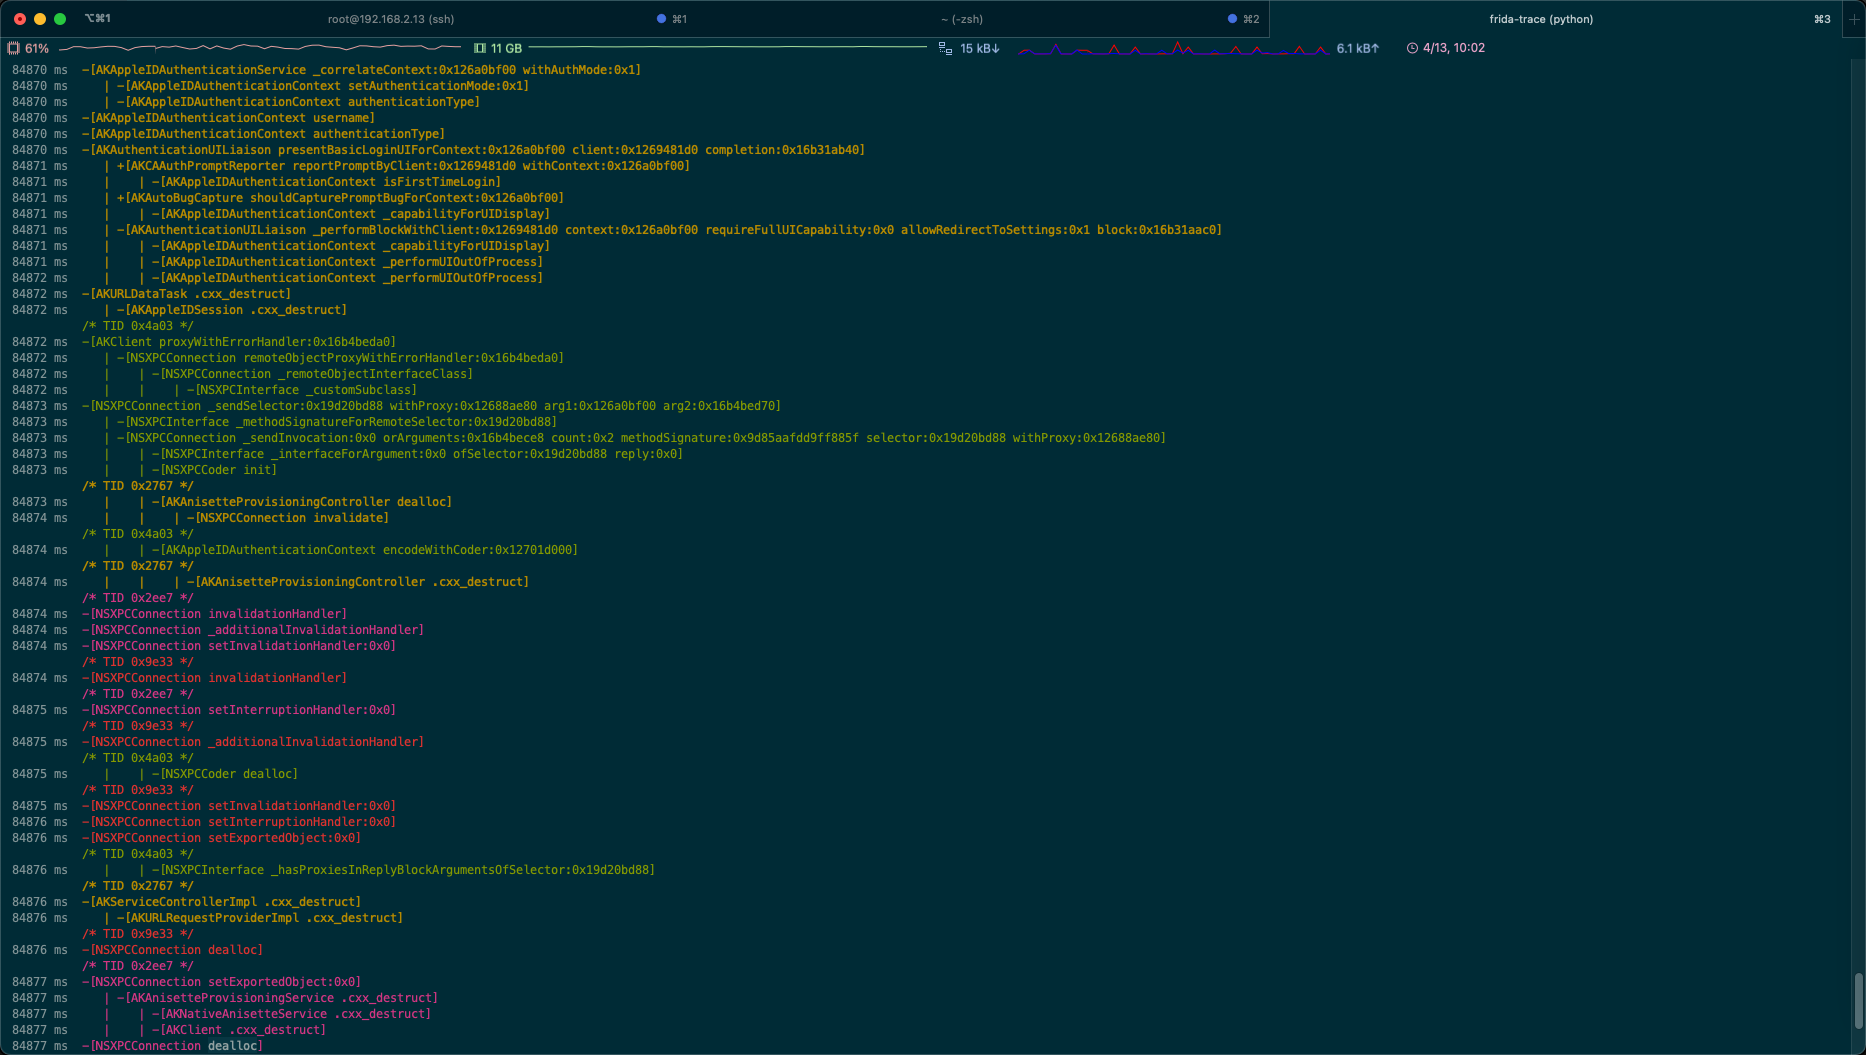Viewport: 1866px width, 1055px height.
Task: Click the 15 kB download rate
Action: click(x=979, y=48)
